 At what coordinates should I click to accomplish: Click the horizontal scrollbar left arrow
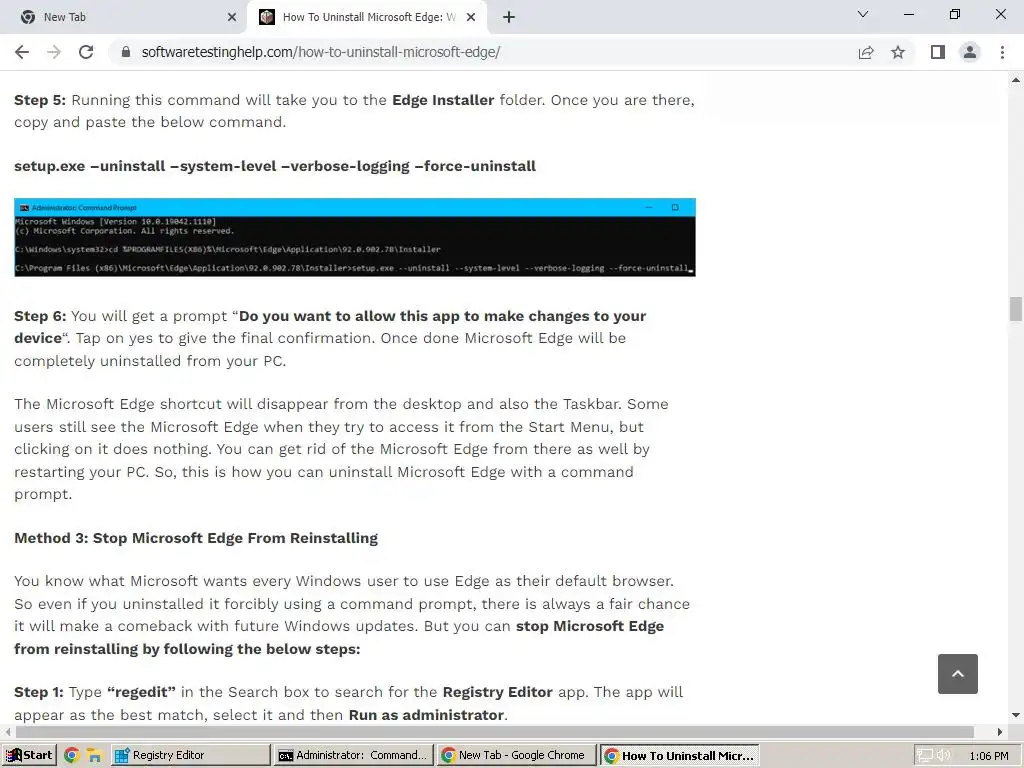[7, 732]
